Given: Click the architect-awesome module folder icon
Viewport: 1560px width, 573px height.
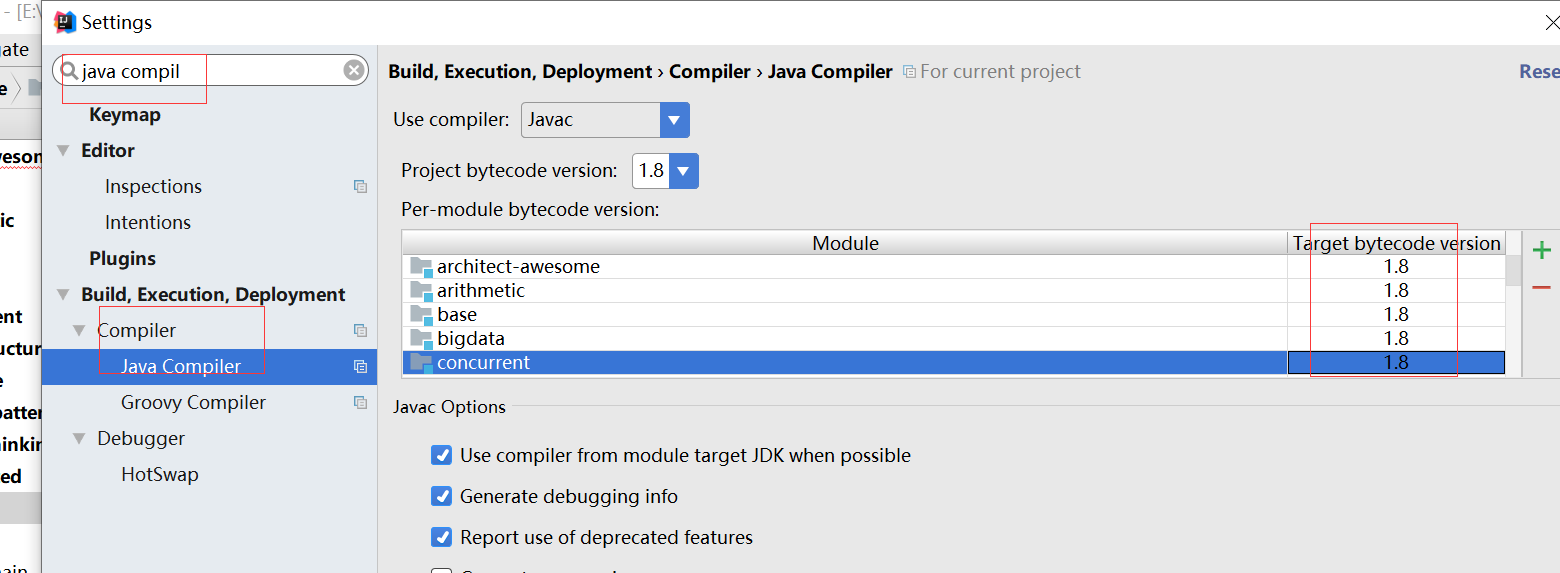Looking at the screenshot, I should pos(421,267).
